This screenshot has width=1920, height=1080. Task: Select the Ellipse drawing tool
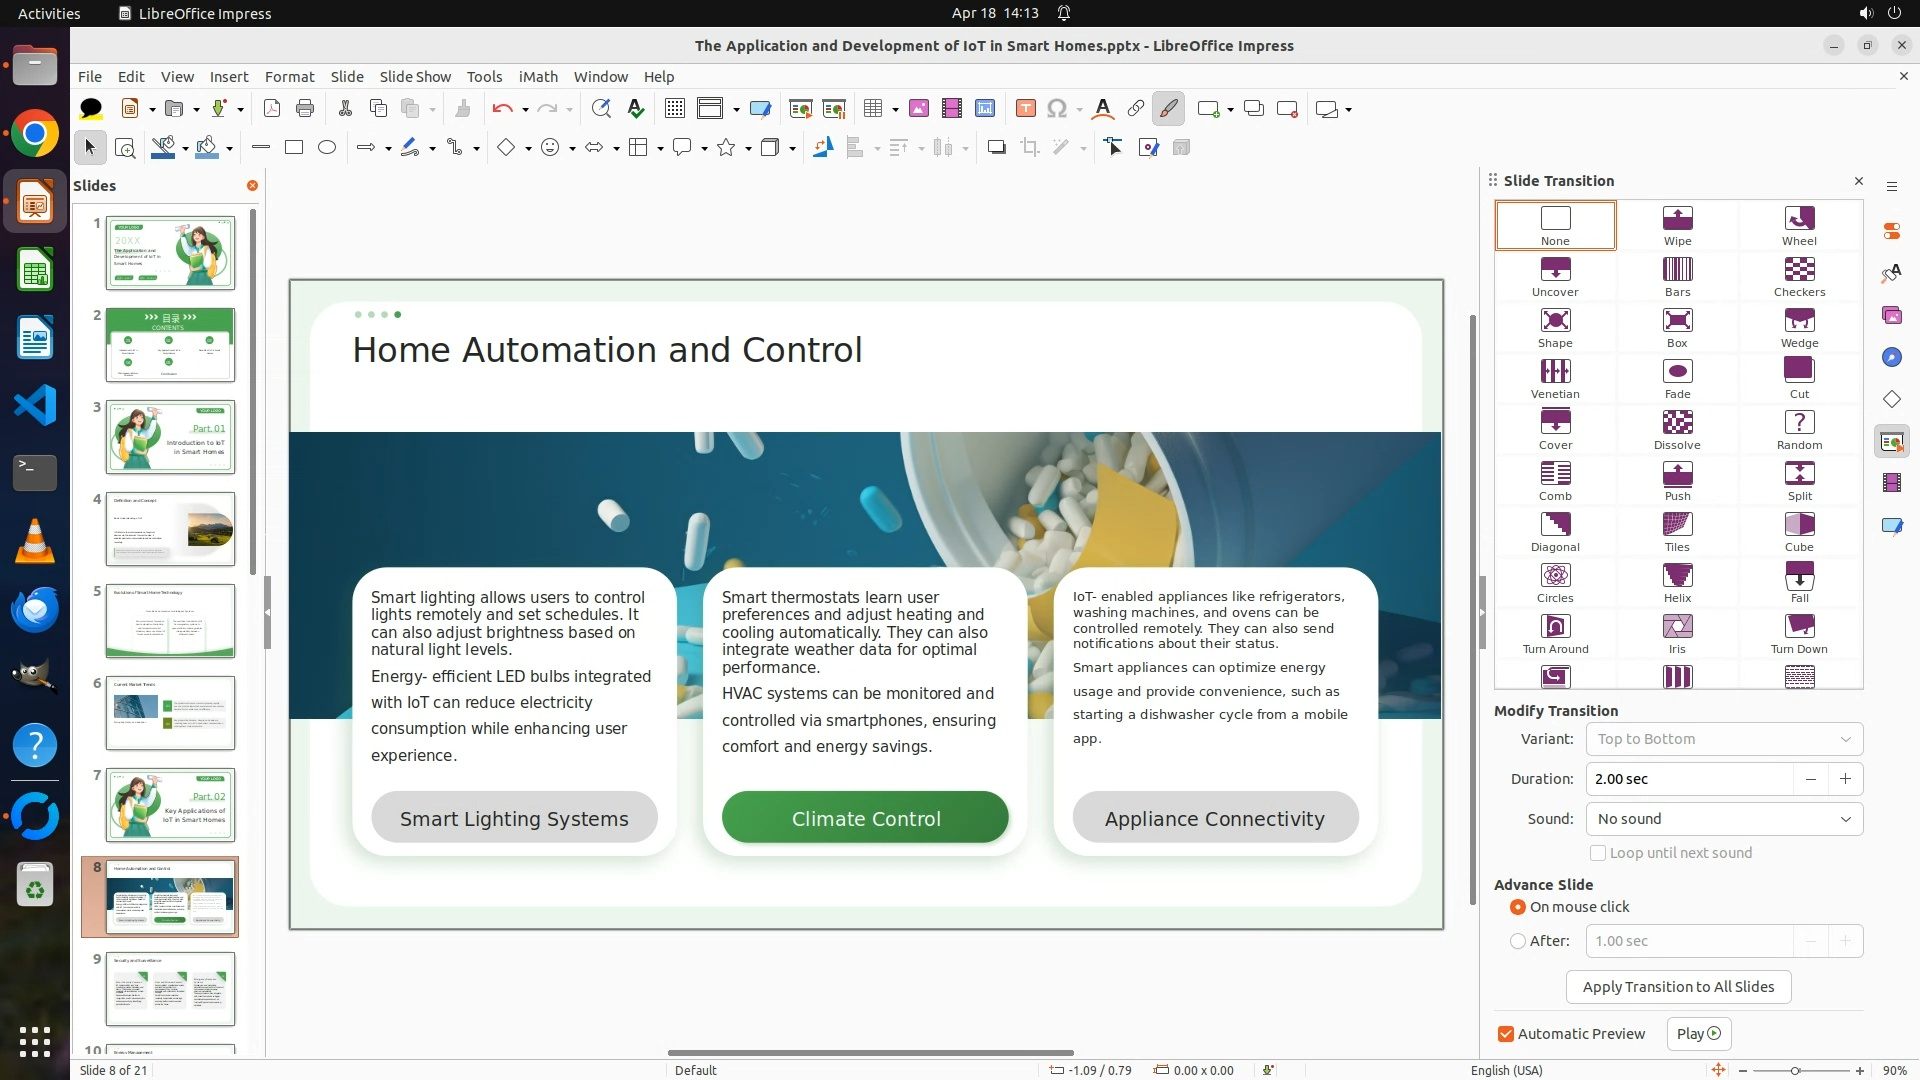(x=326, y=148)
